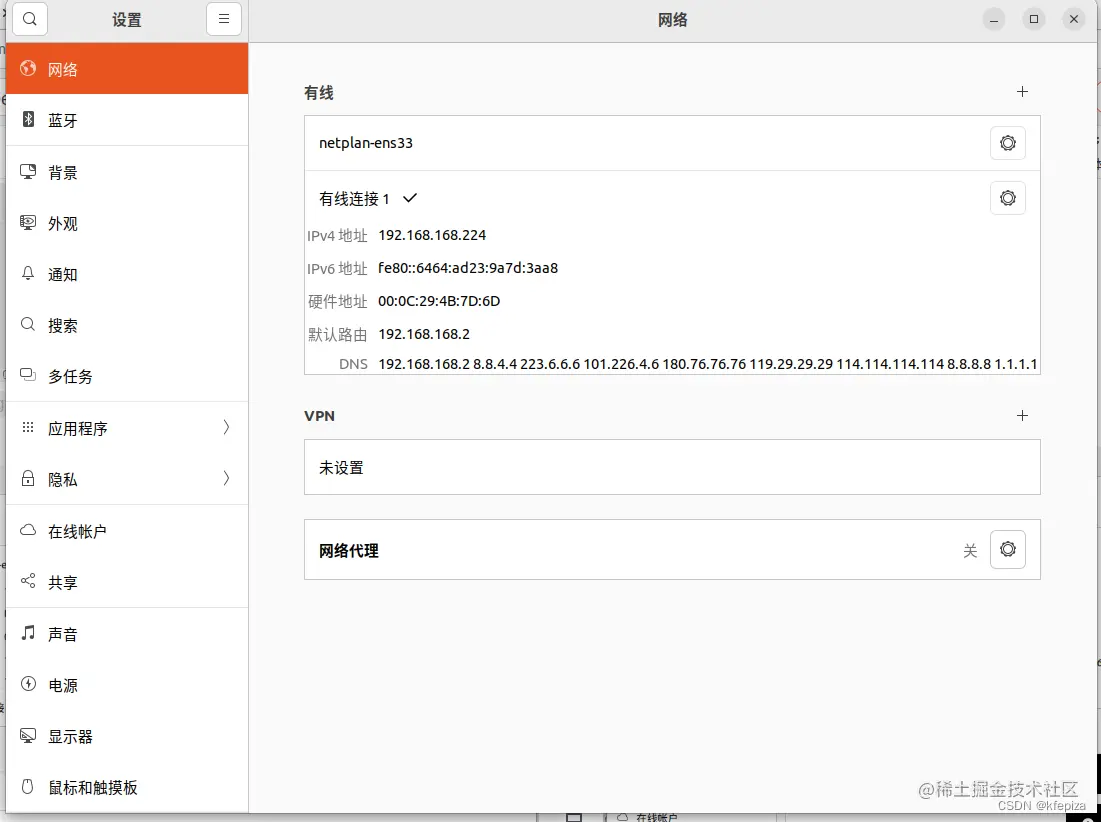Open the 电源 settings panel

tap(61, 685)
